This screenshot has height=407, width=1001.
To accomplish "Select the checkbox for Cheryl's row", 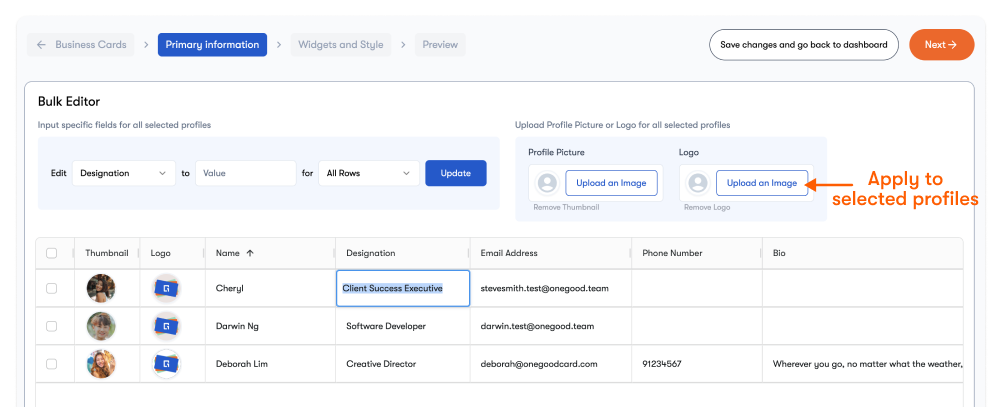I will tap(52, 289).
